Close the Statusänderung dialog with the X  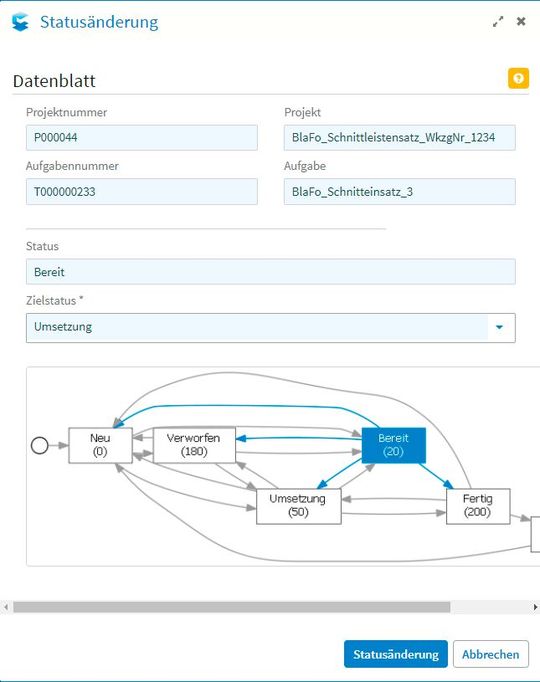[x=521, y=21]
